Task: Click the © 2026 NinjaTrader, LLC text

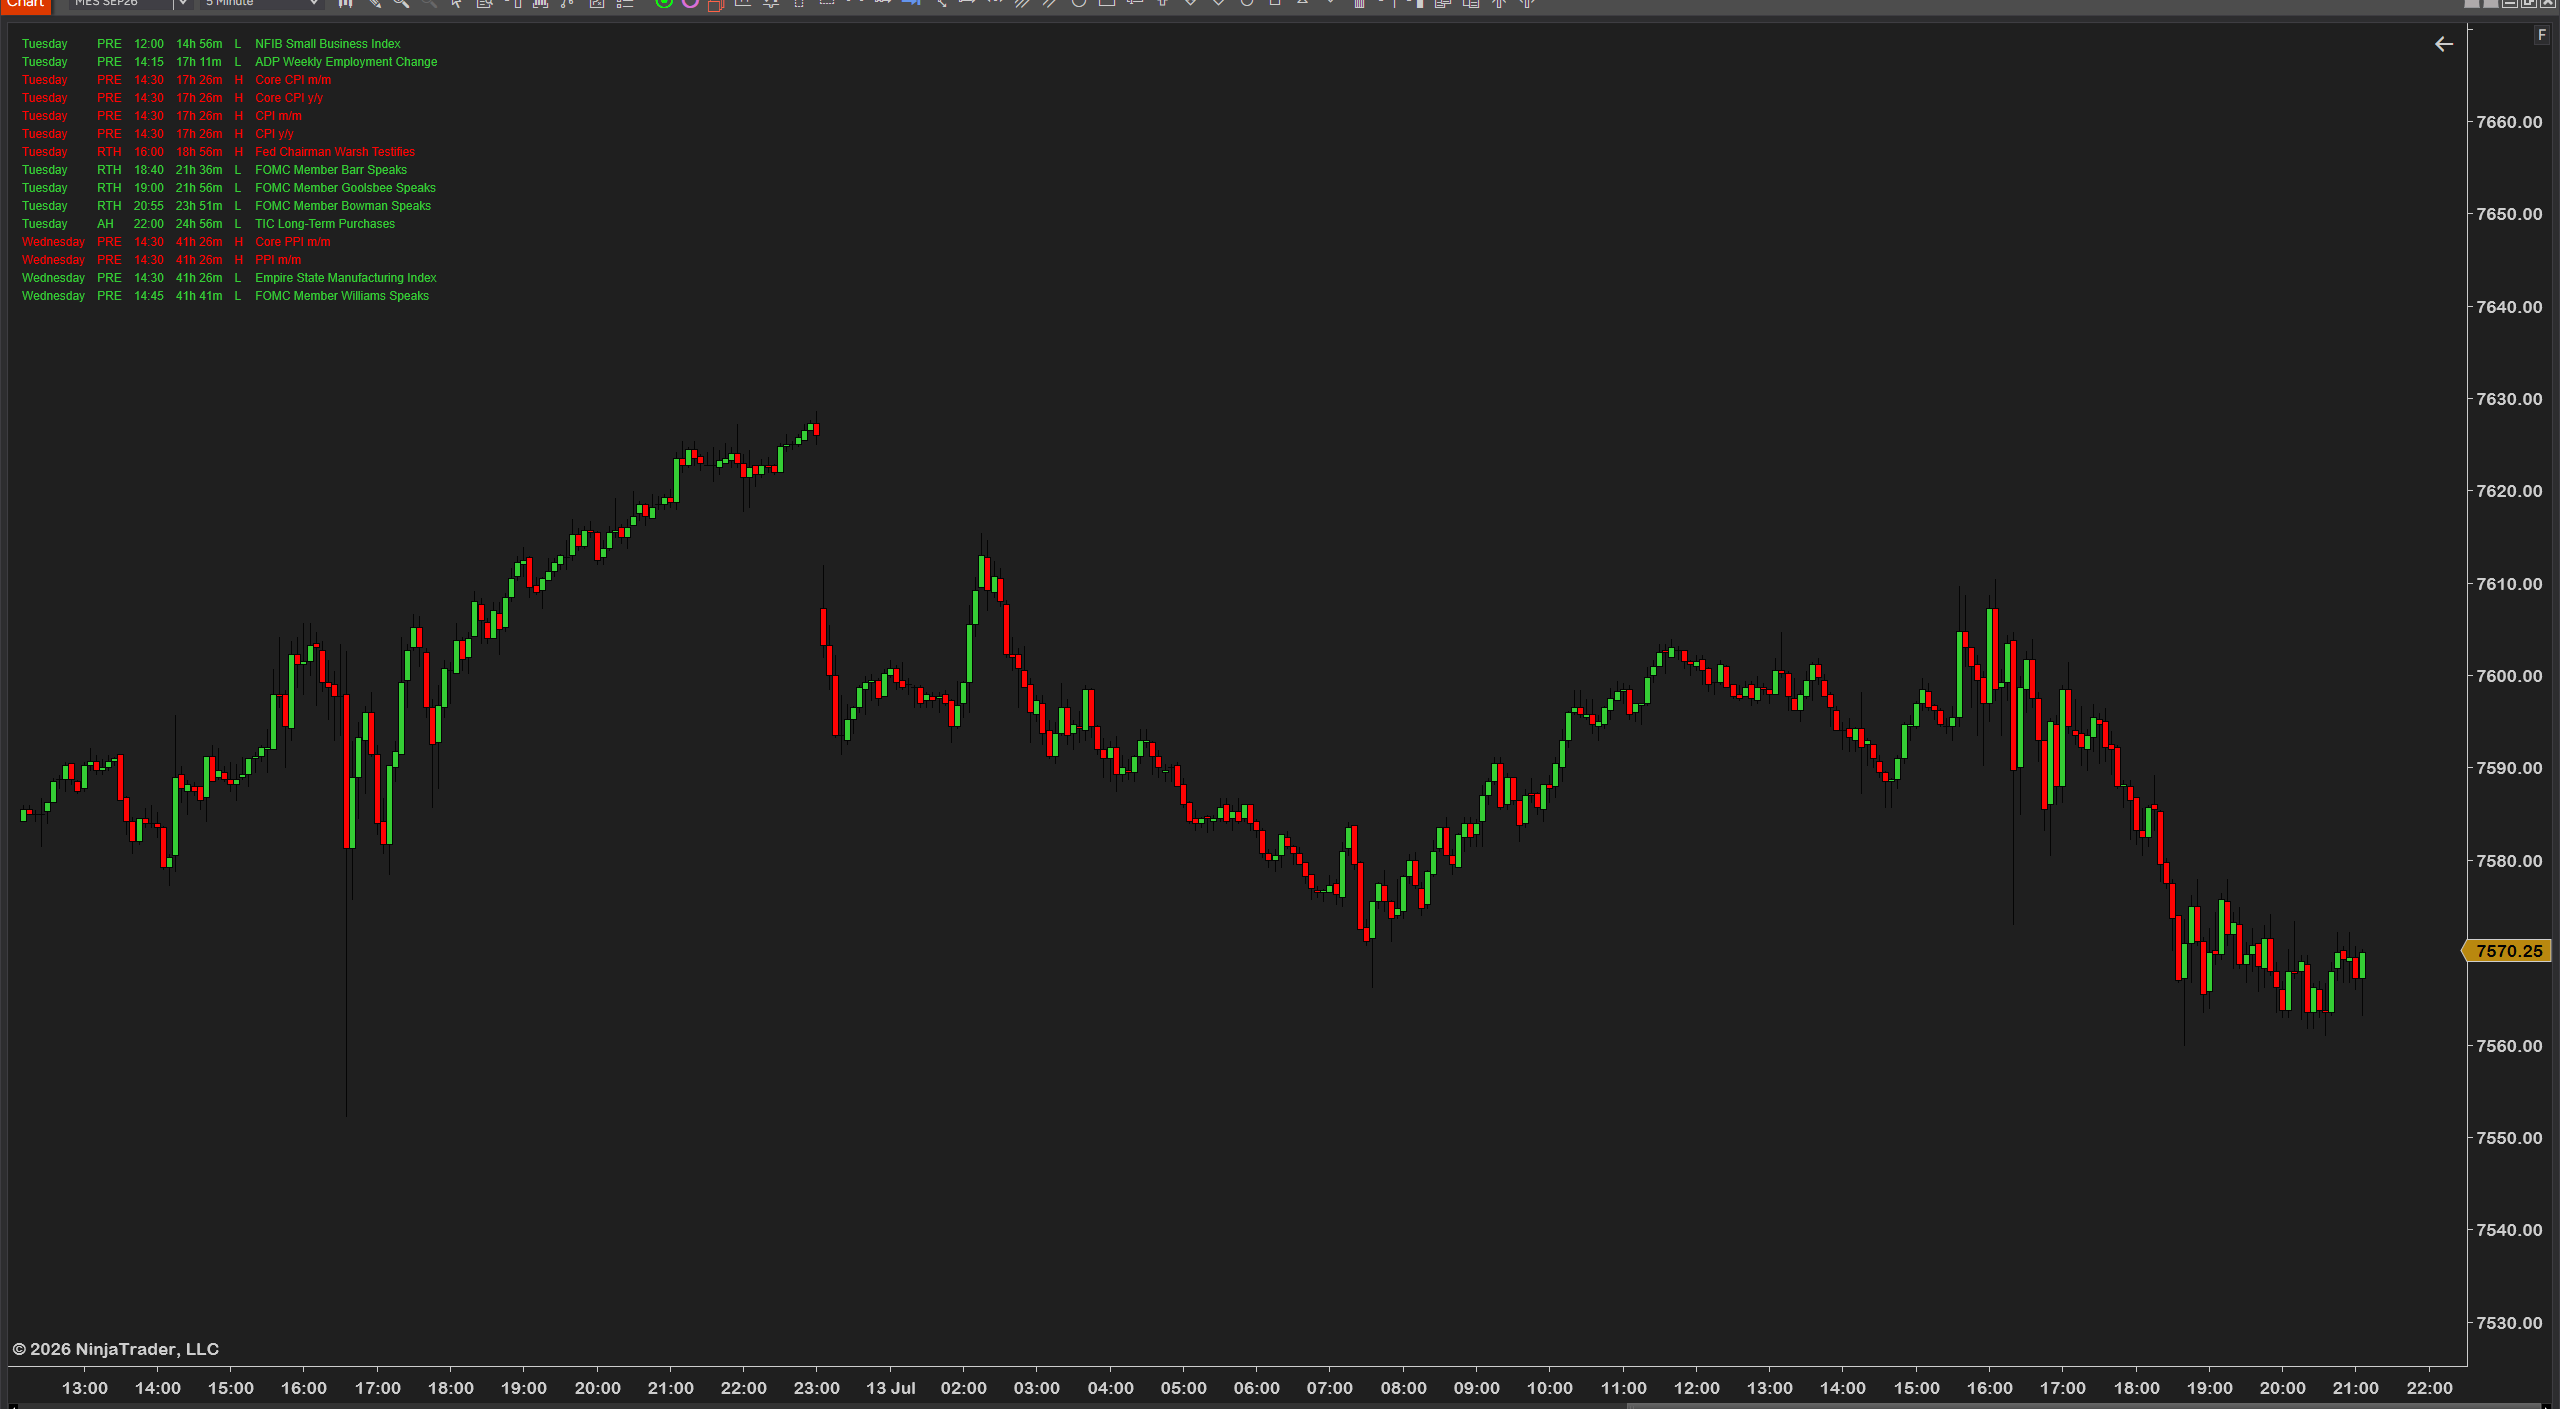Action: tap(115, 1349)
